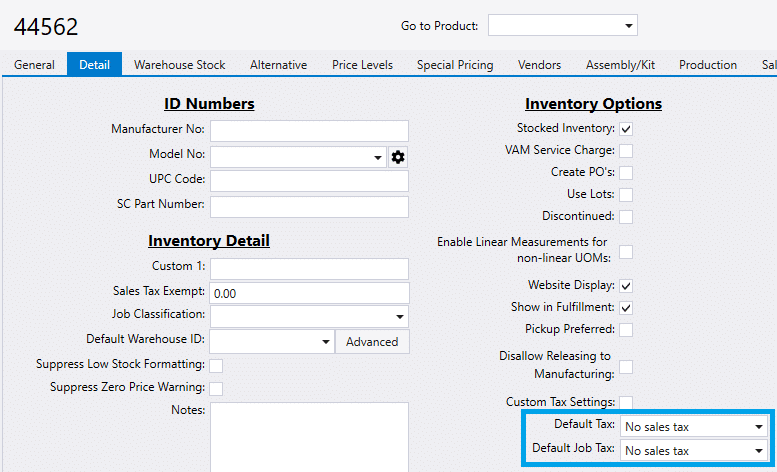Enable the VAM Service Charge checkbox

click(x=626, y=151)
